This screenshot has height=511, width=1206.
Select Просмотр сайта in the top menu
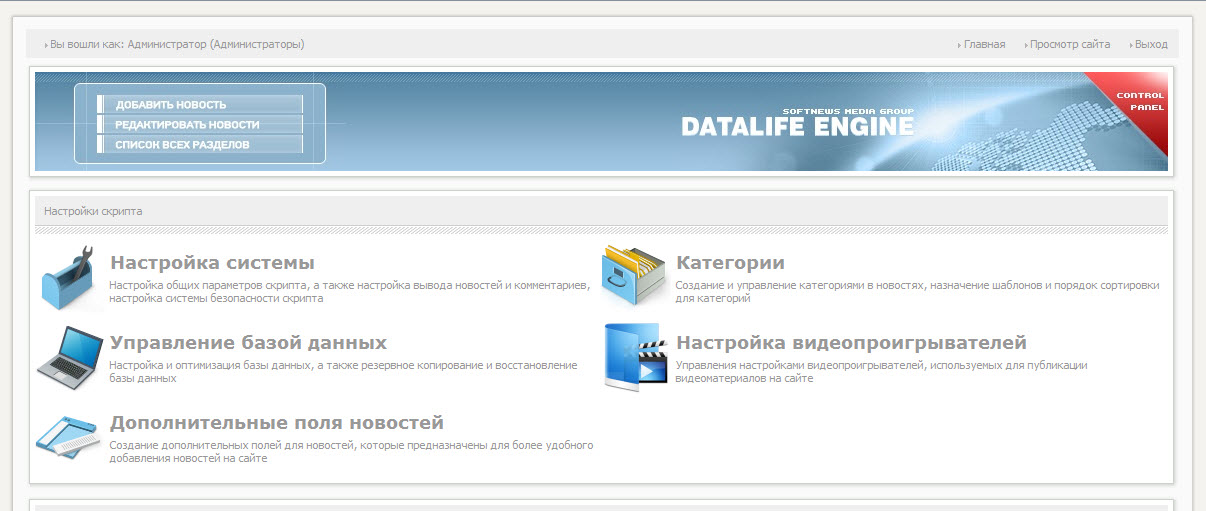click(x=1069, y=44)
